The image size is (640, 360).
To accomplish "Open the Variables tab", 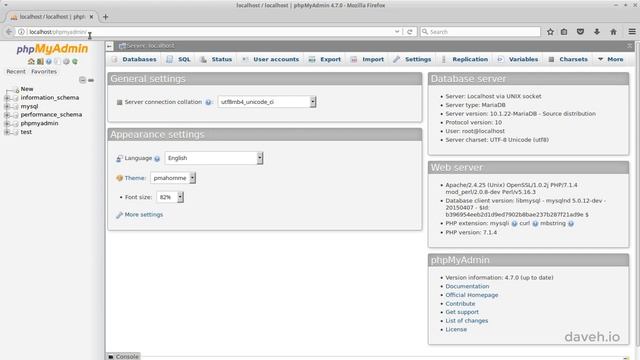I will (518, 59).
